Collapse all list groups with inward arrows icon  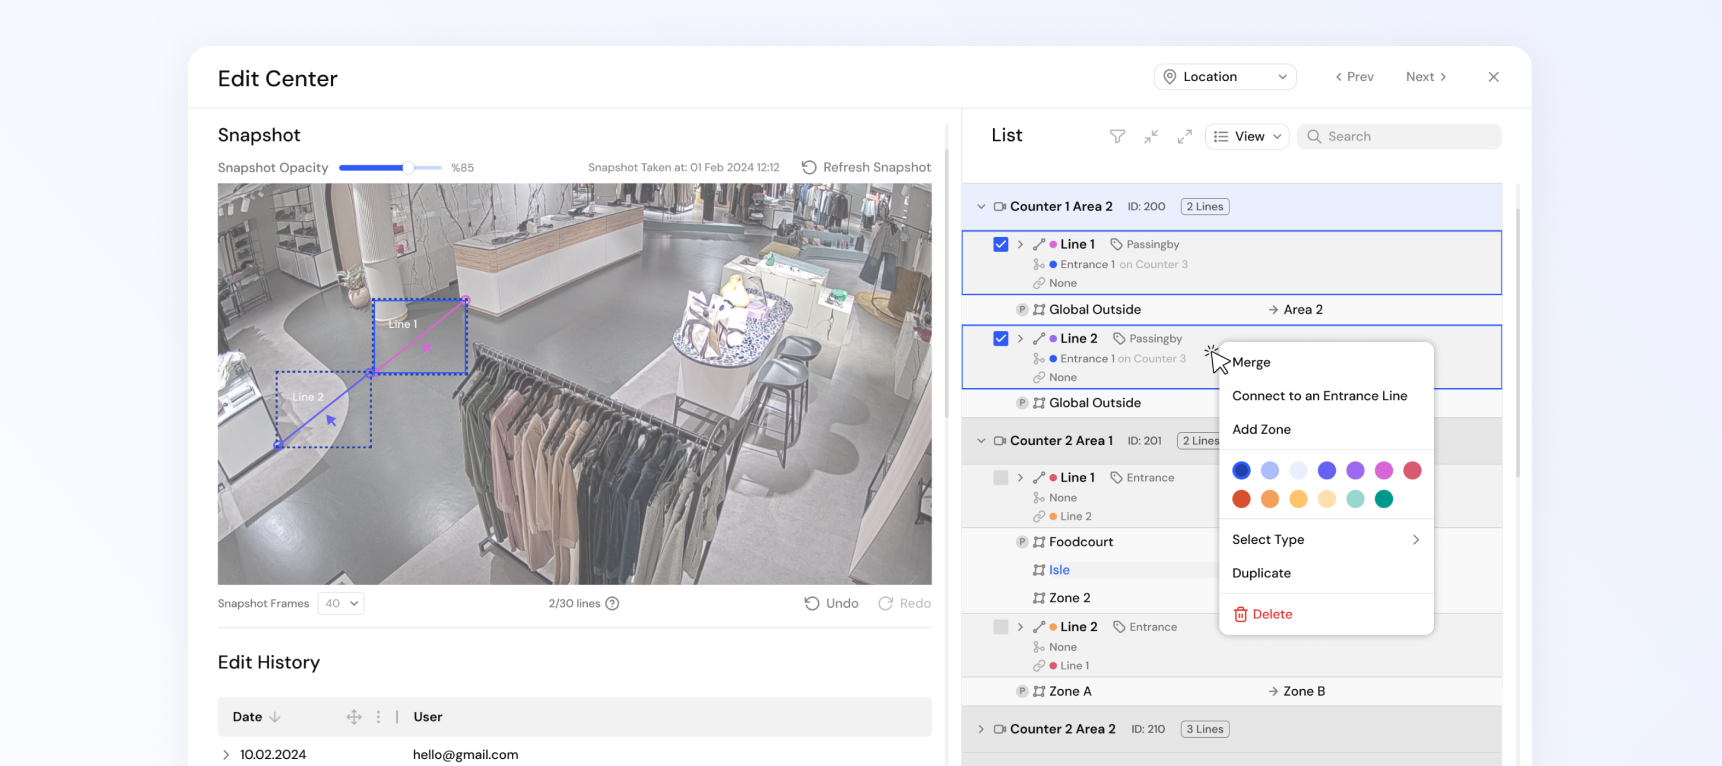click(1151, 137)
